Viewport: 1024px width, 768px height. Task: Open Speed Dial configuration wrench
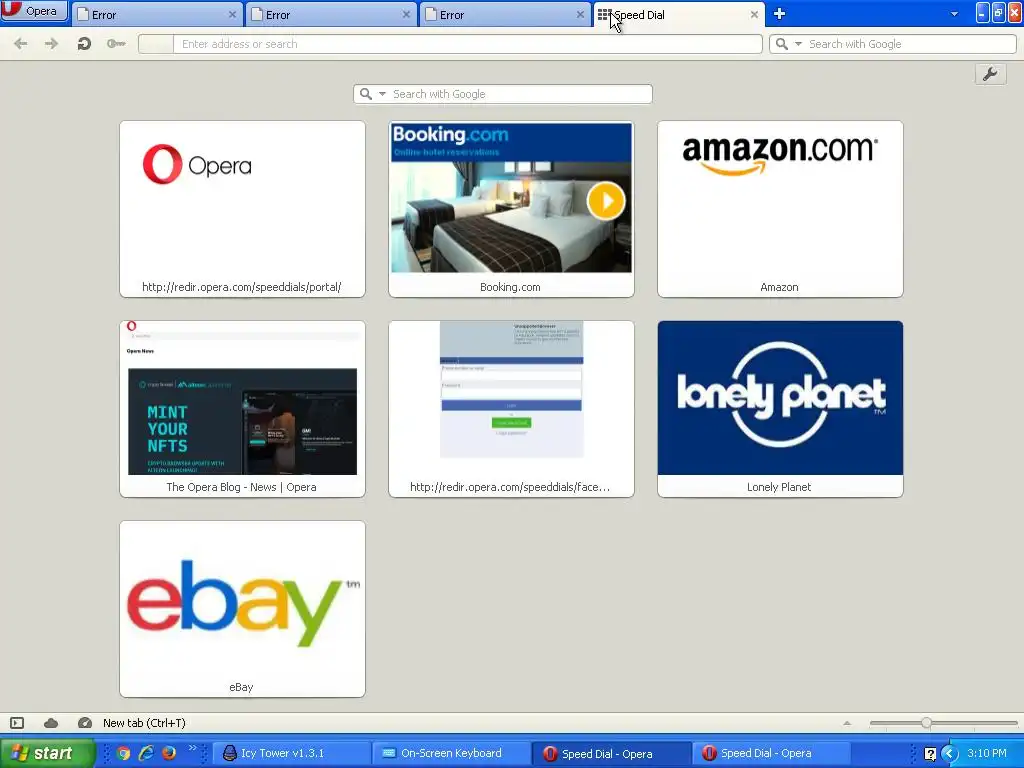point(991,74)
